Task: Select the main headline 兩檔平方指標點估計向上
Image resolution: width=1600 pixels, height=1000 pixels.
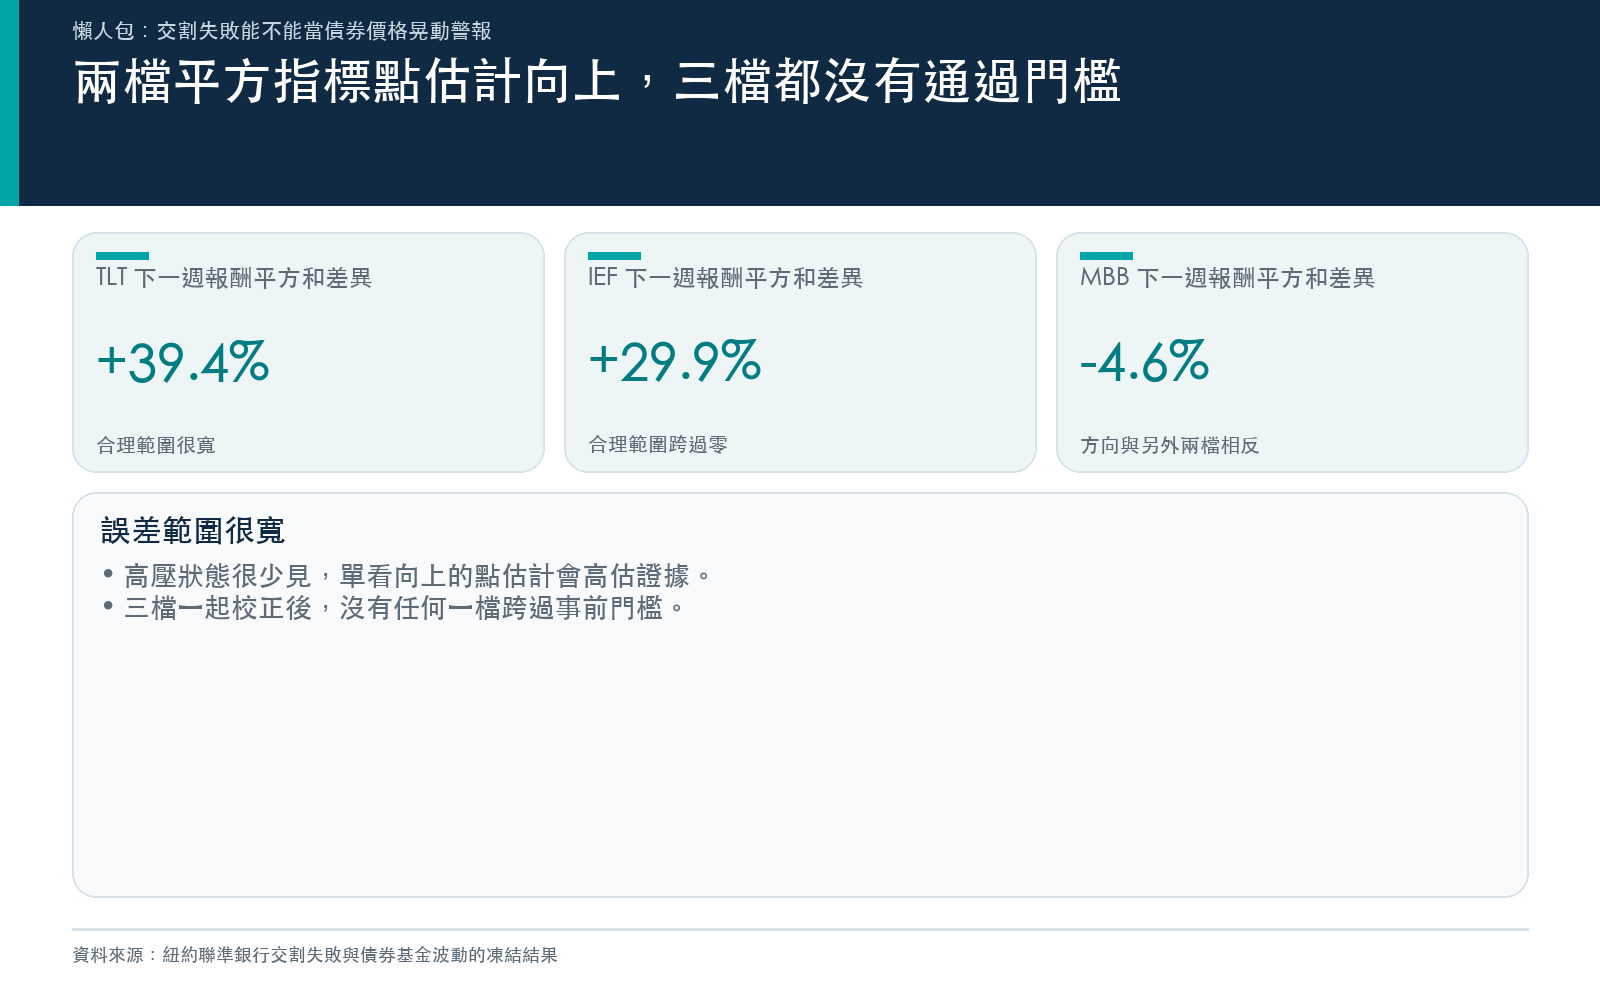Action: coord(597,82)
